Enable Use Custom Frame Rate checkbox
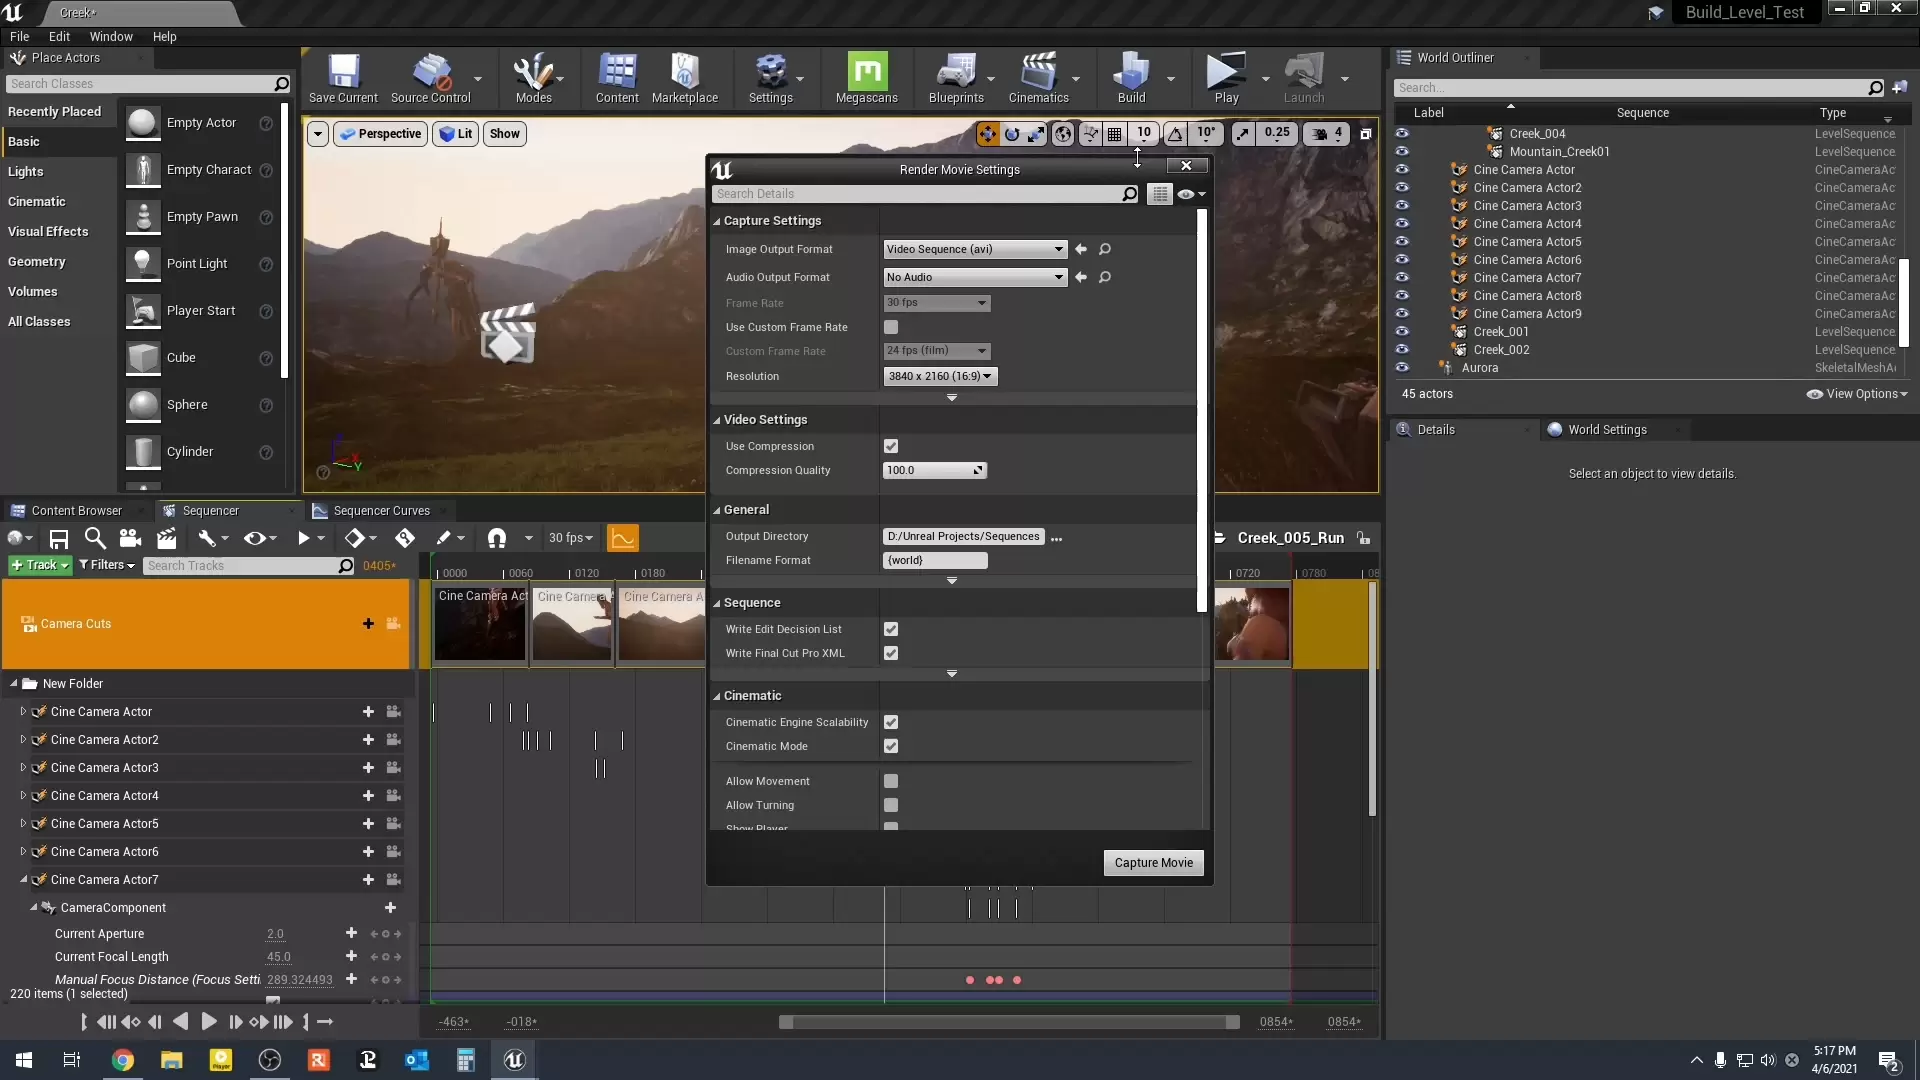1920x1080 pixels. point(891,327)
